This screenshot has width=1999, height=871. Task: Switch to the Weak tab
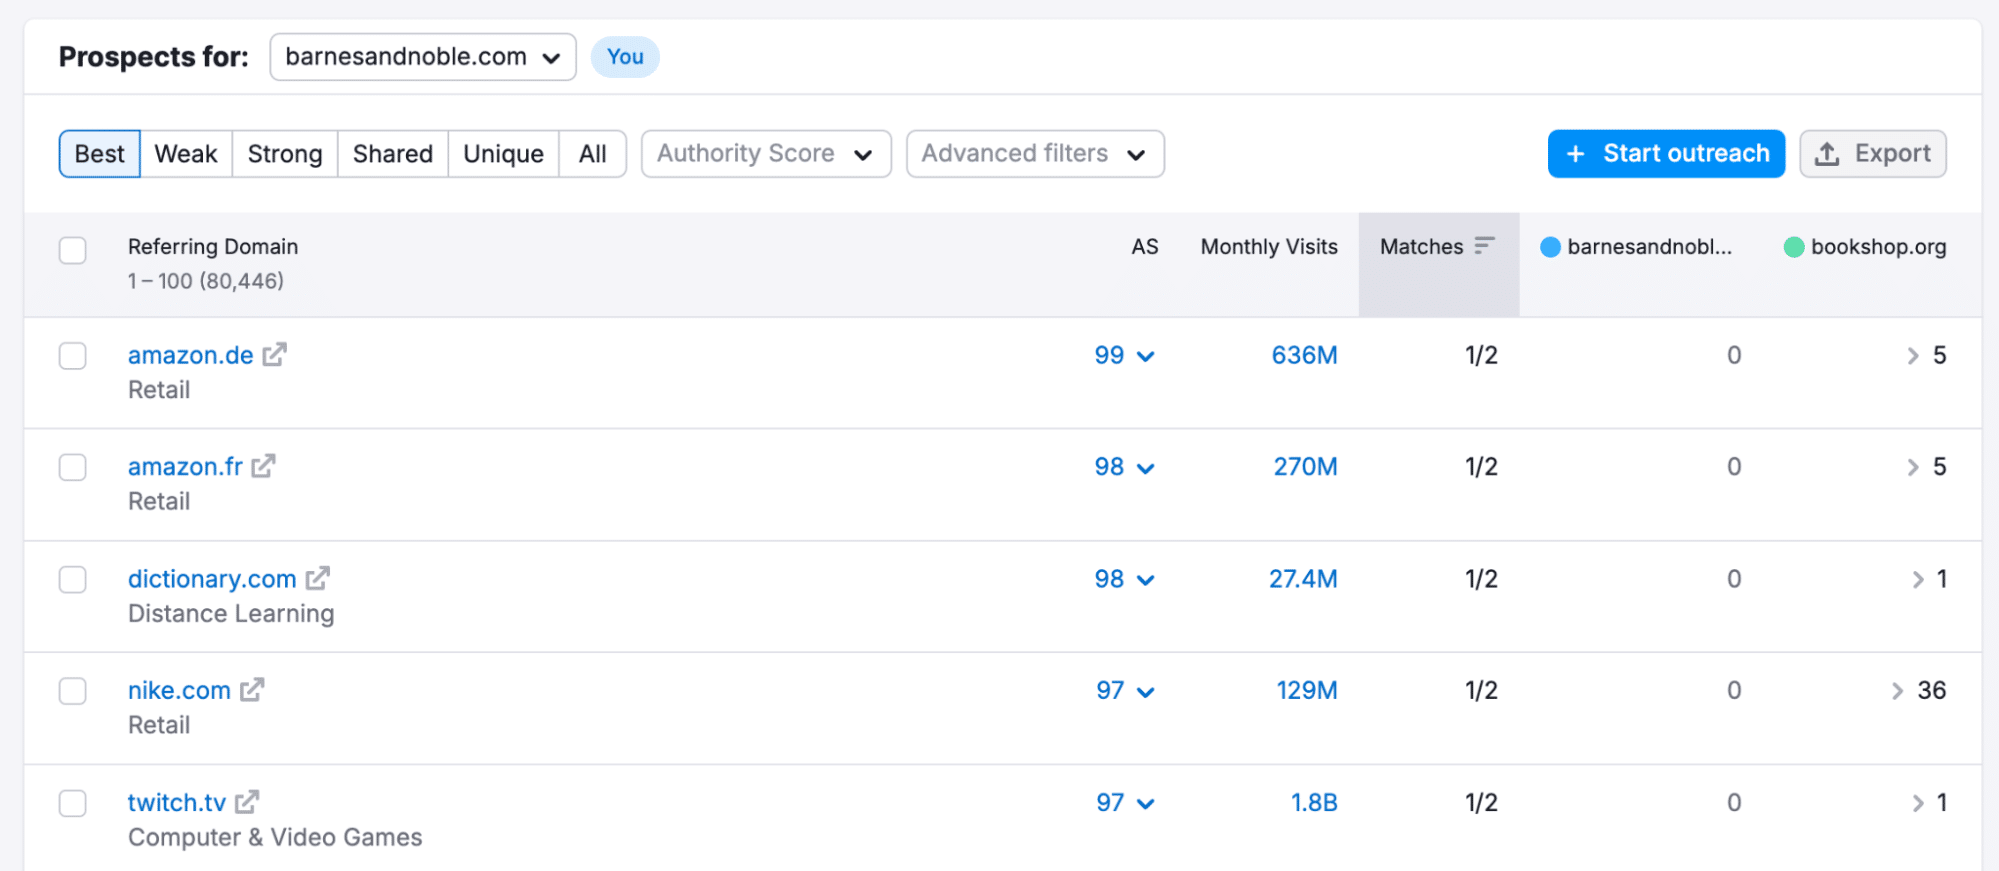pyautogui.click(x=186, y=154)
